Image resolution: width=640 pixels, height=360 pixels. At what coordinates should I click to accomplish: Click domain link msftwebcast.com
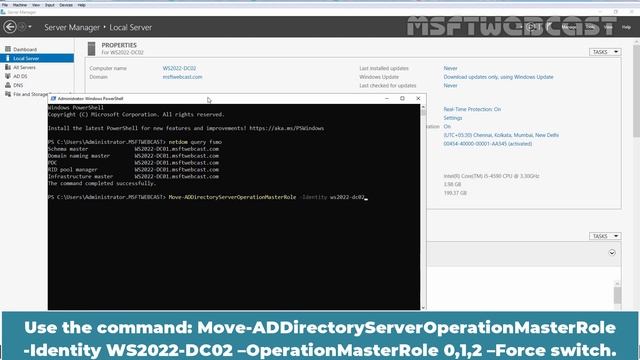(x=182, y=77)
